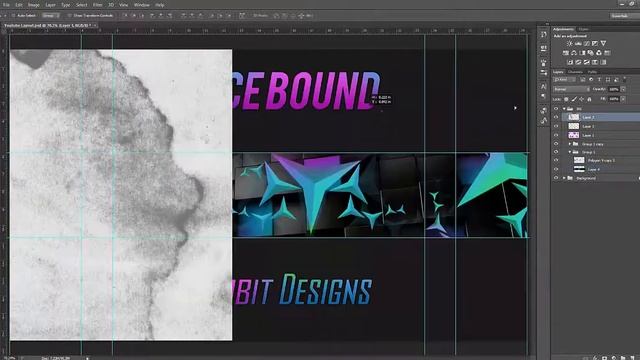Viewport: 640px width, 360px height.
Task: Open the Image menu
Action: tap(33, 5)
